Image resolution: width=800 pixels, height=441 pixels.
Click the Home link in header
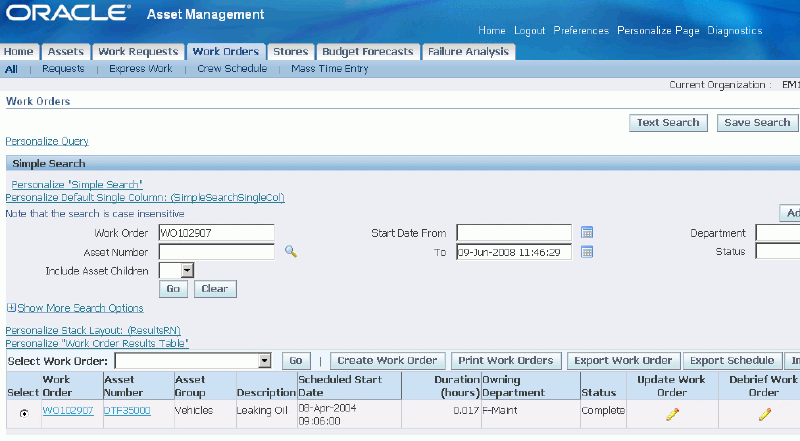click(492, 31)
